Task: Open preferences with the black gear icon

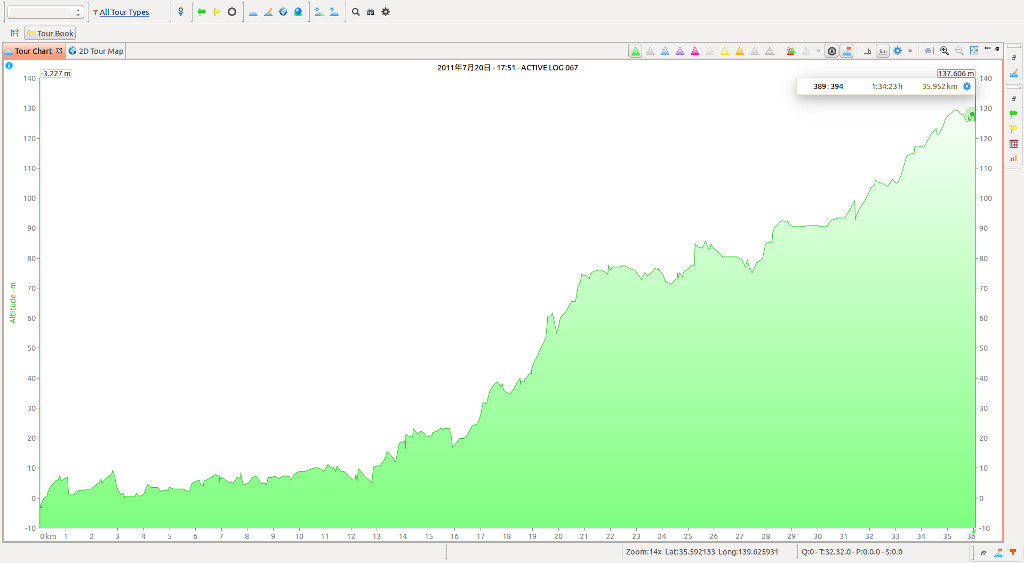Action: 385,12
